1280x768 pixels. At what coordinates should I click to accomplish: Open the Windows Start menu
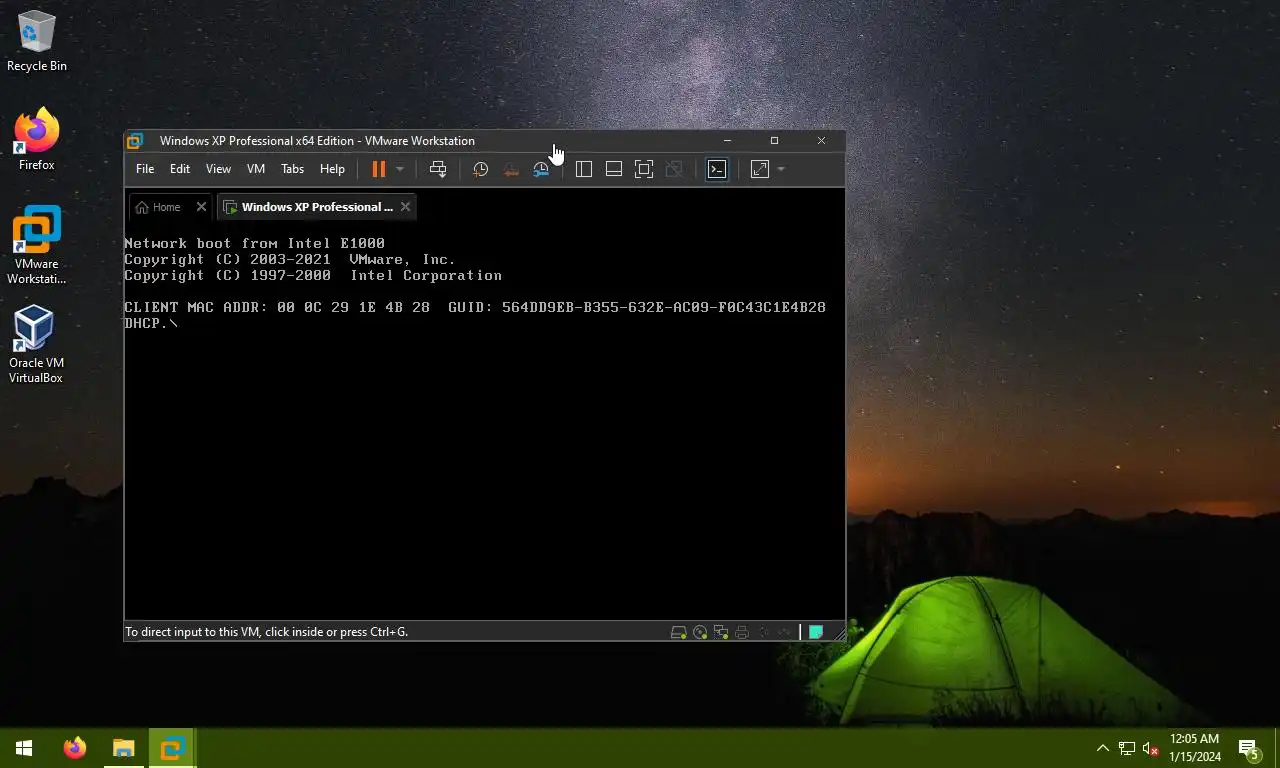coord(24,748)
